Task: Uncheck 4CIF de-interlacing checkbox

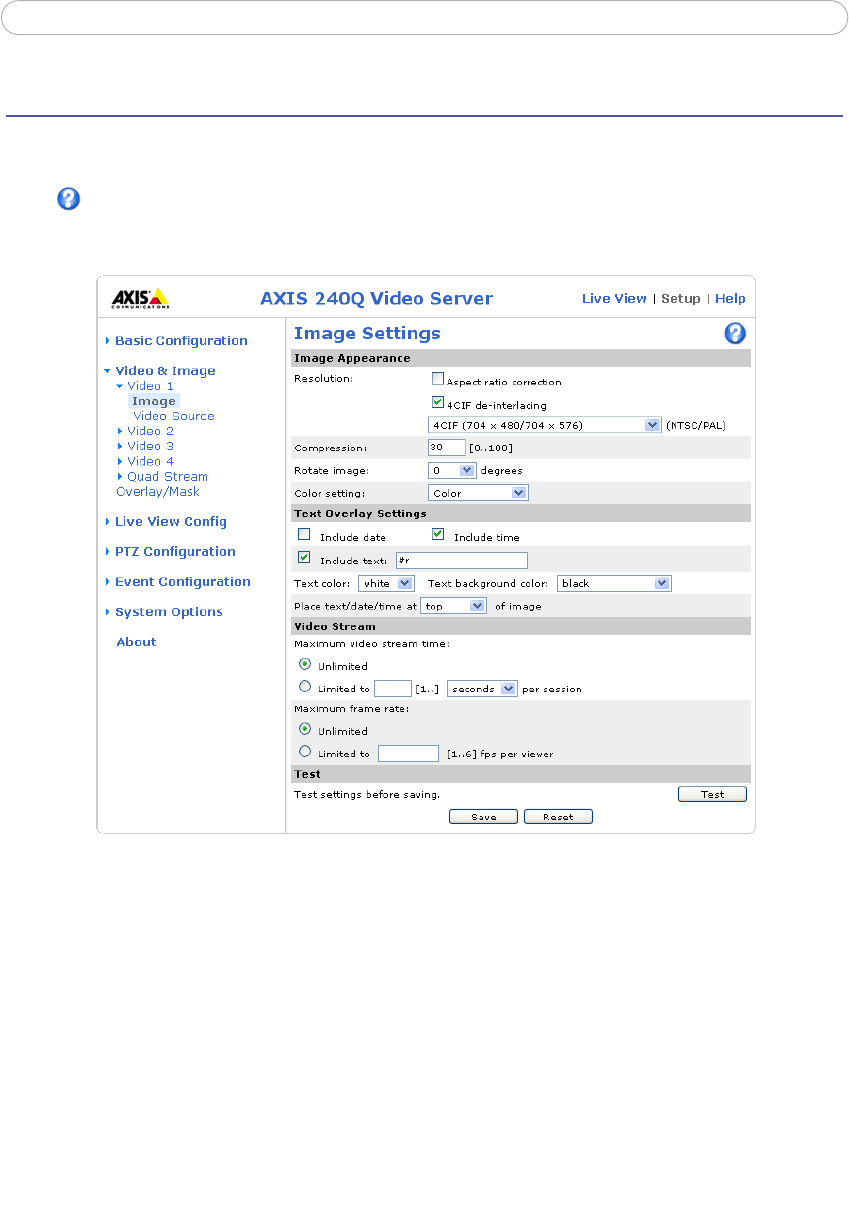Action: [437, 402]
